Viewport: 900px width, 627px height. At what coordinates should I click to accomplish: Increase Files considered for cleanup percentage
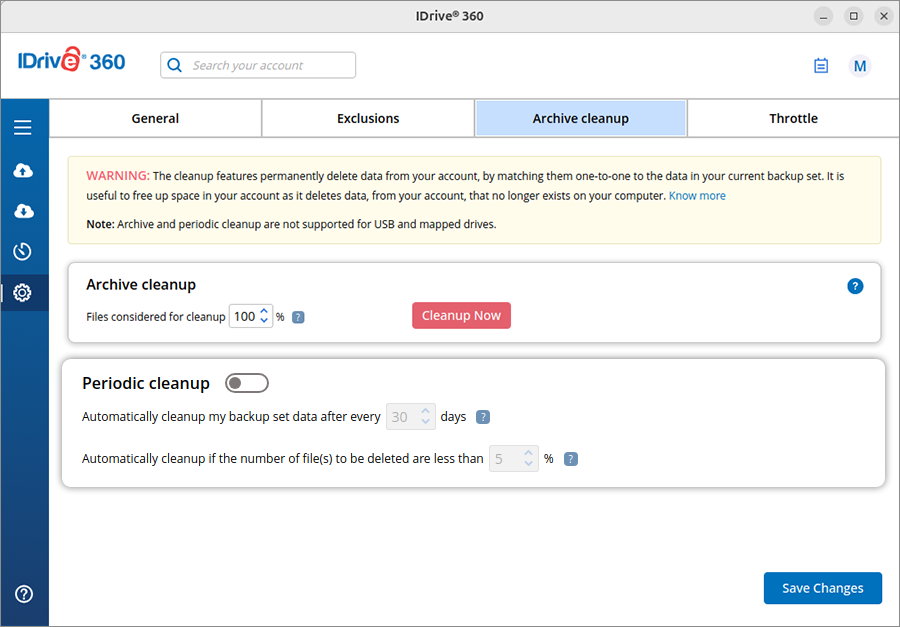click(264, 311)
